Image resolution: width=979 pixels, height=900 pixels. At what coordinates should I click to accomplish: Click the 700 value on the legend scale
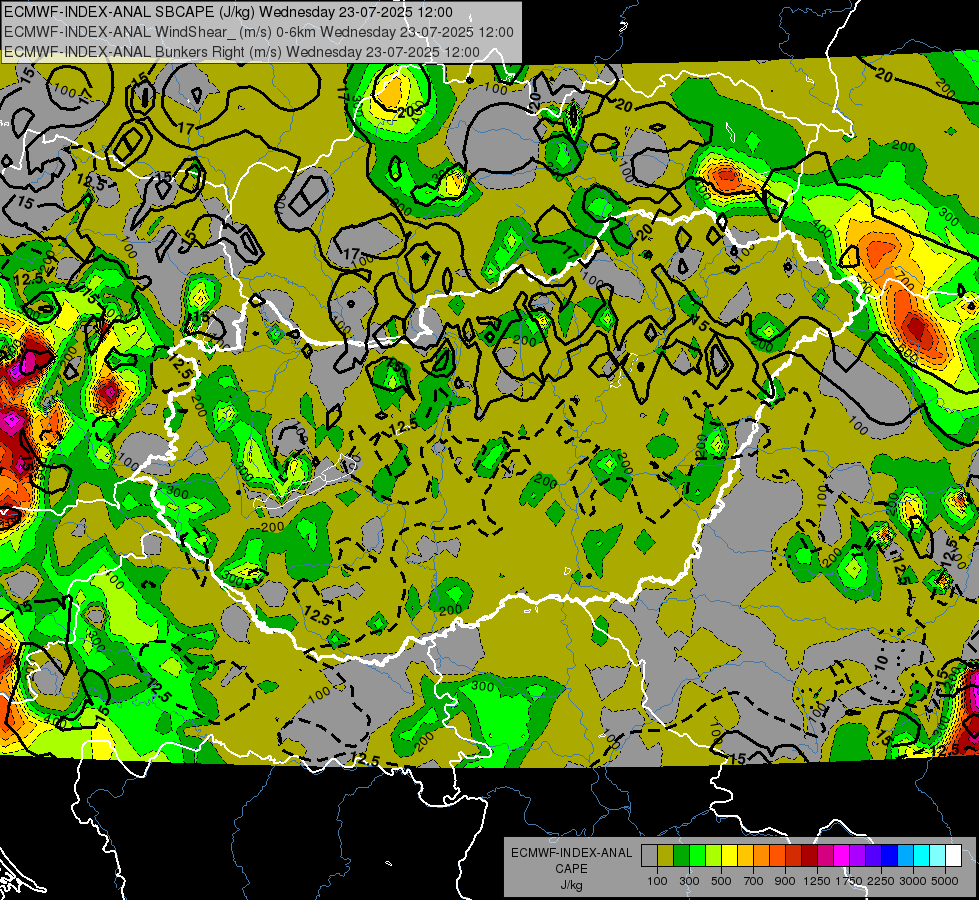click(754, 881)
